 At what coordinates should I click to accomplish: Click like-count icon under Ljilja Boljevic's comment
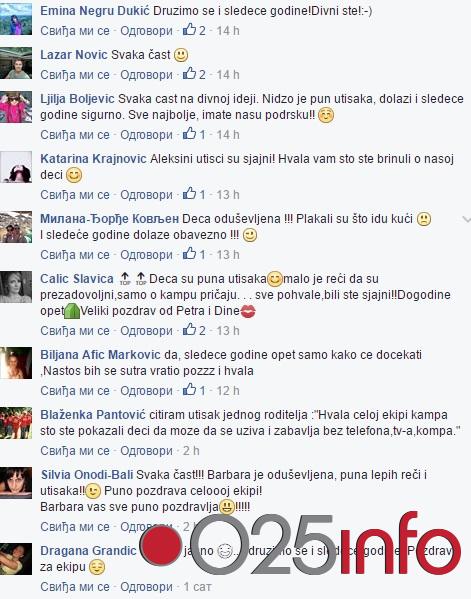[x=189, y=133]
